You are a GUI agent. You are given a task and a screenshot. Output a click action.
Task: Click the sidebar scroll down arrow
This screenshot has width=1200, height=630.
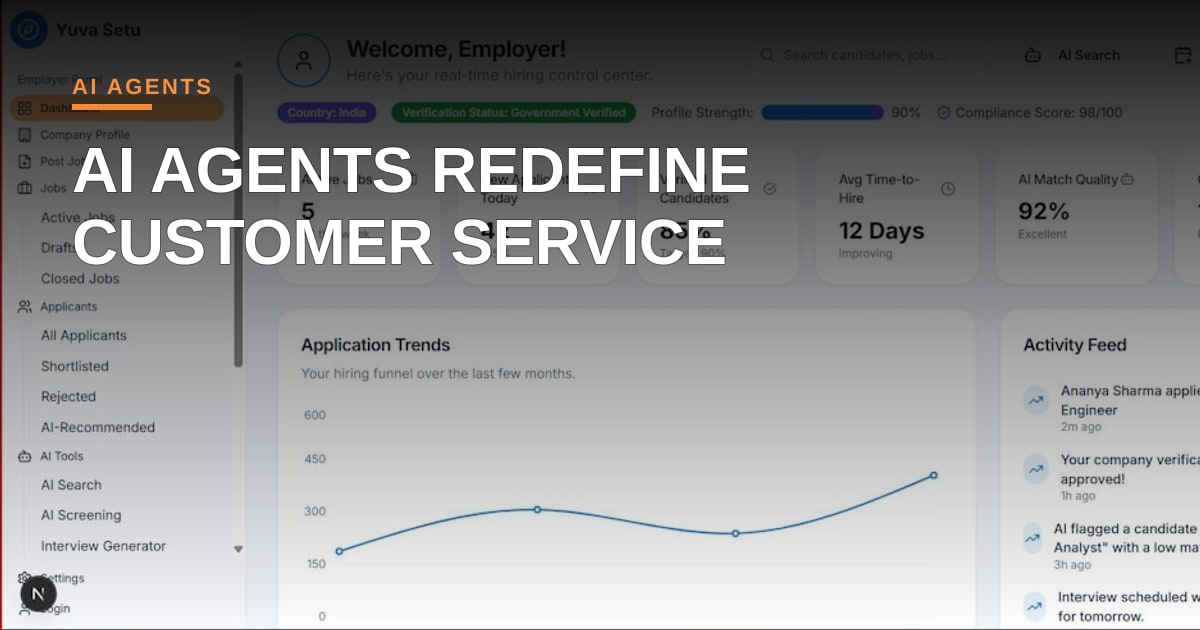tap(238, 549)
